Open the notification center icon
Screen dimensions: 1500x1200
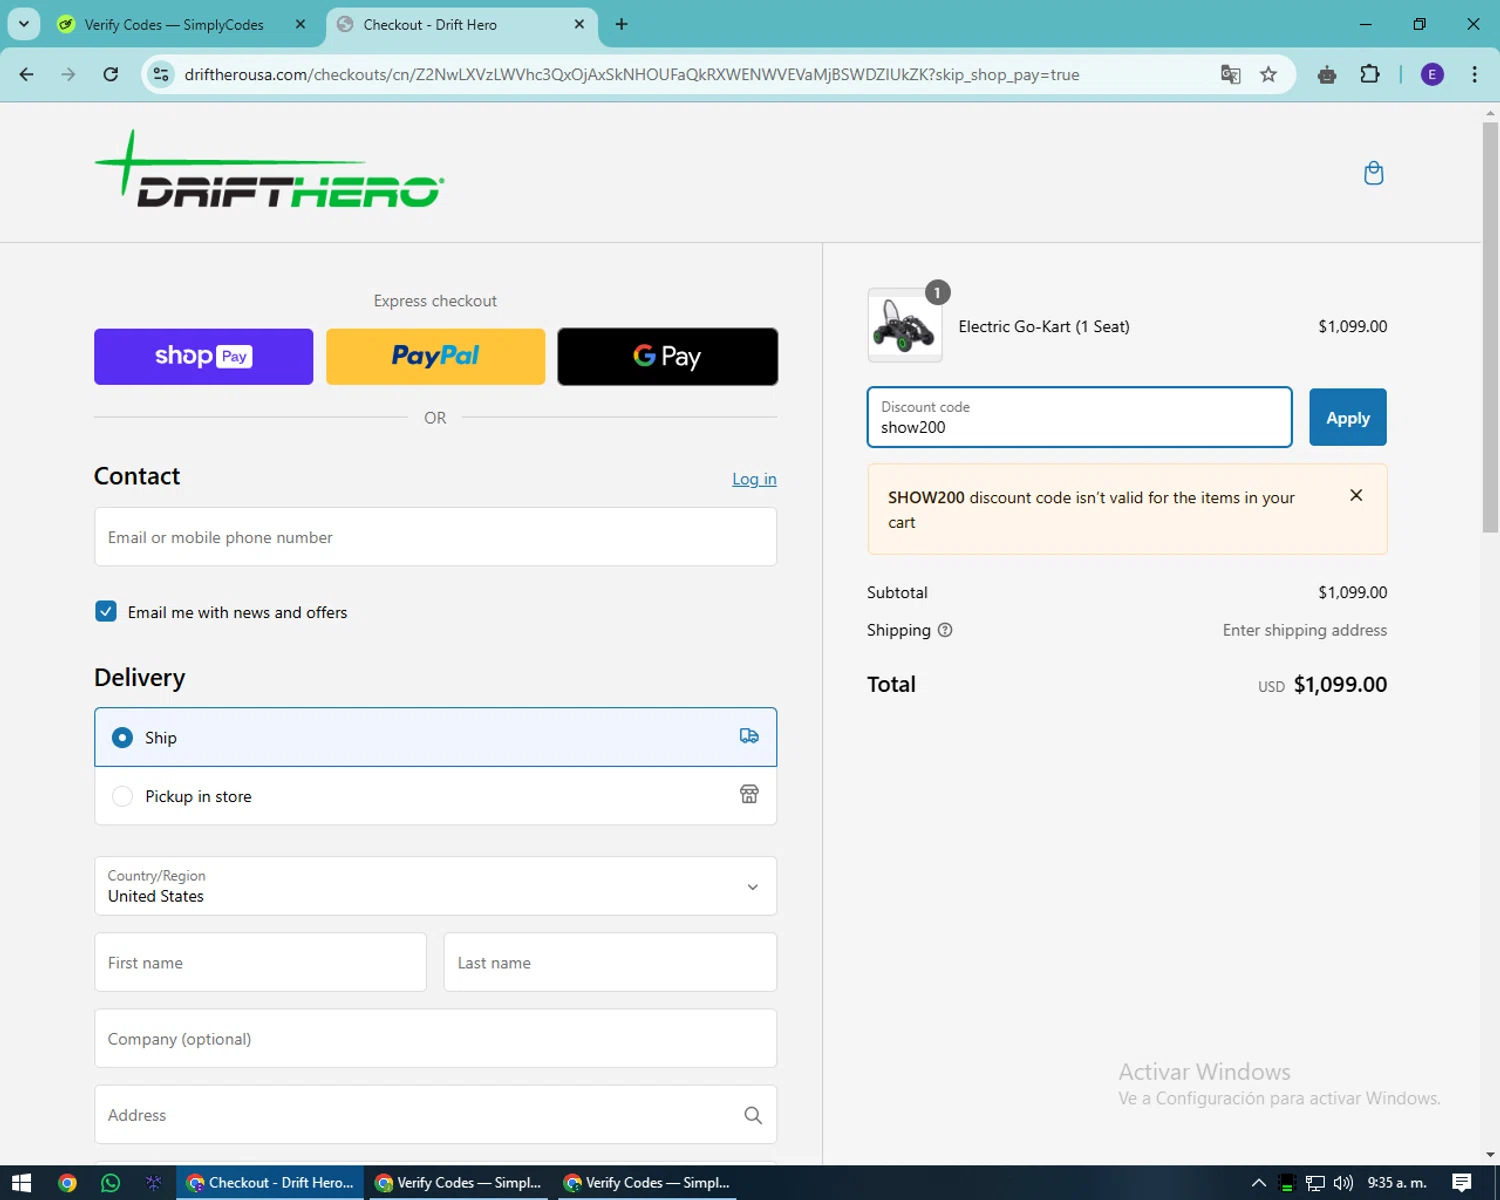click(x=1462, y=1183)
